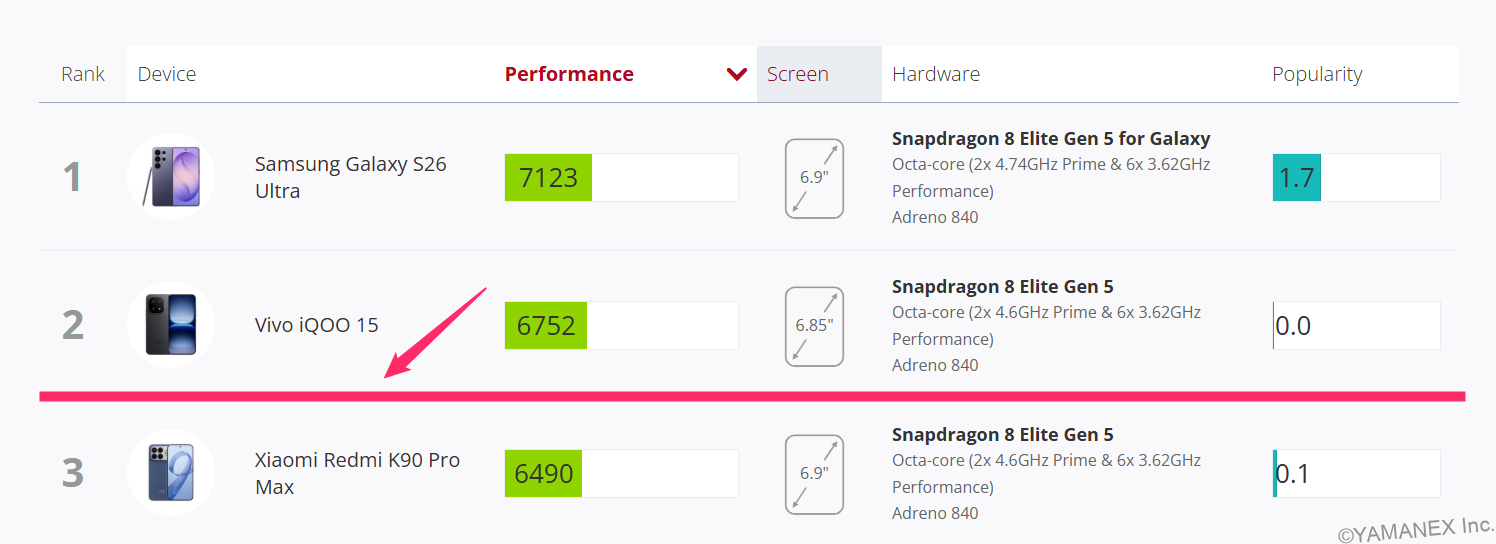The height and width of the screenshot is (544, 1496).
Task: Click the 6490 performance score bar
Action: pyautogui.click(x=622, y=473)
